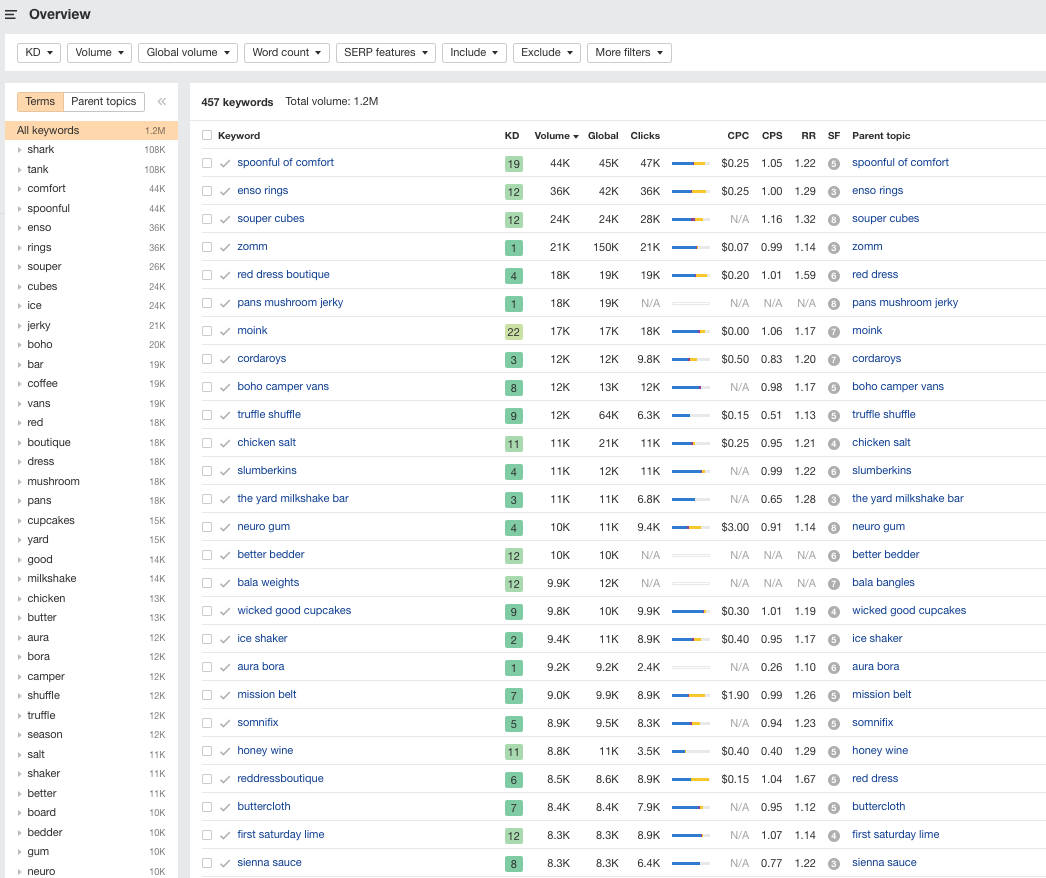Switch to the Terms tab
The height and width of the screenshot is (878, 1046).
coord(40,101)
